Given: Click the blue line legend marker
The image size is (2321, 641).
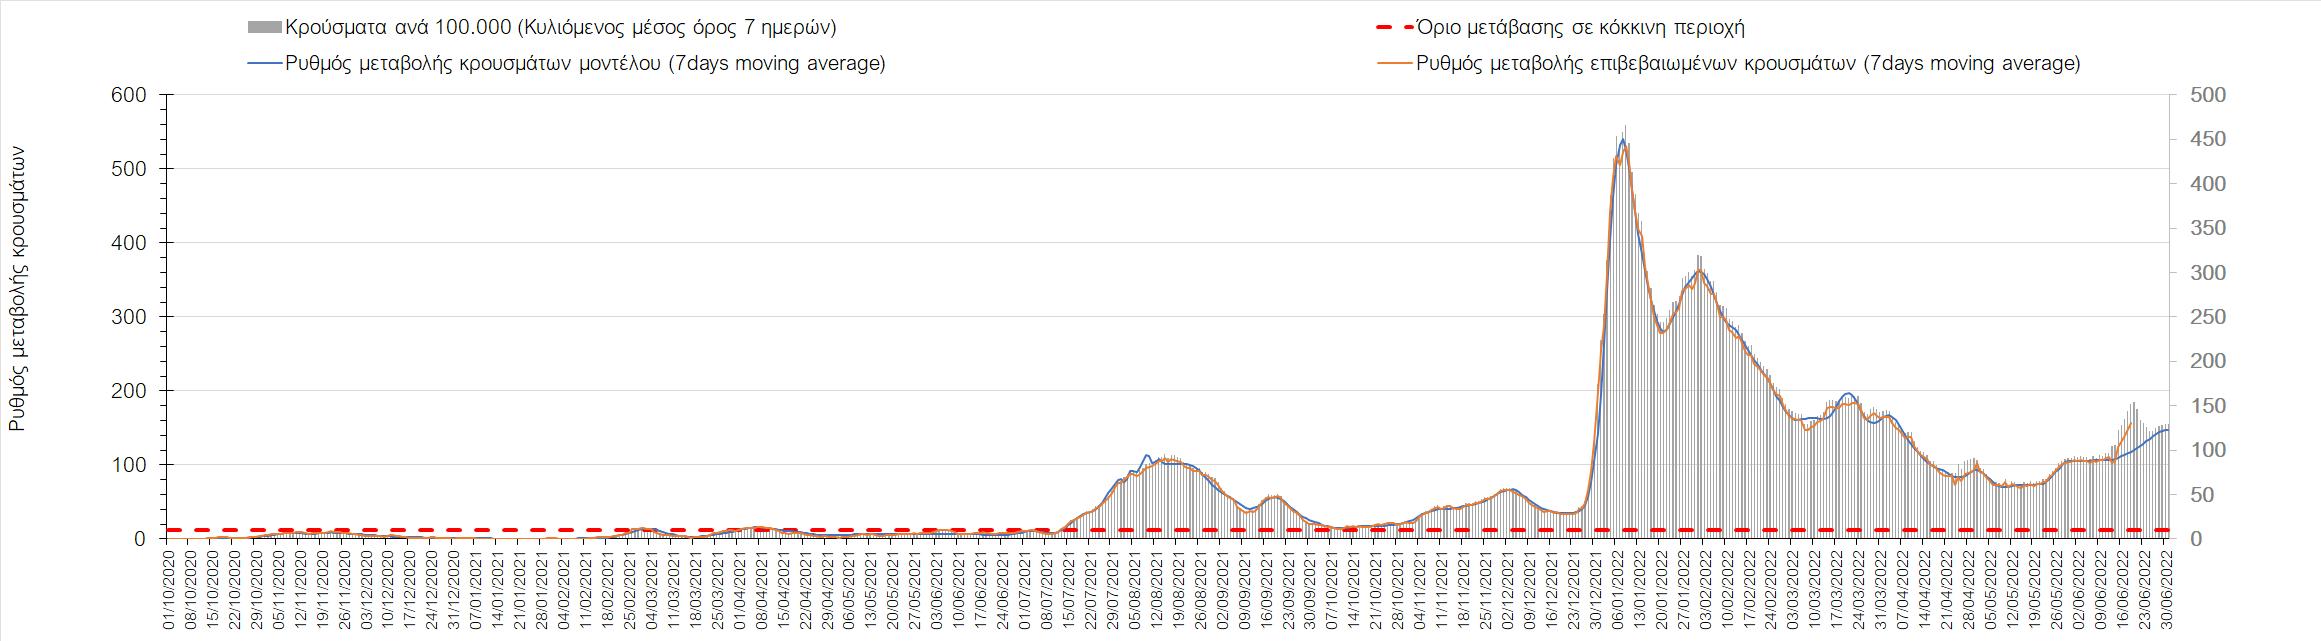Looking at the screenshot, I should [264, 63].
